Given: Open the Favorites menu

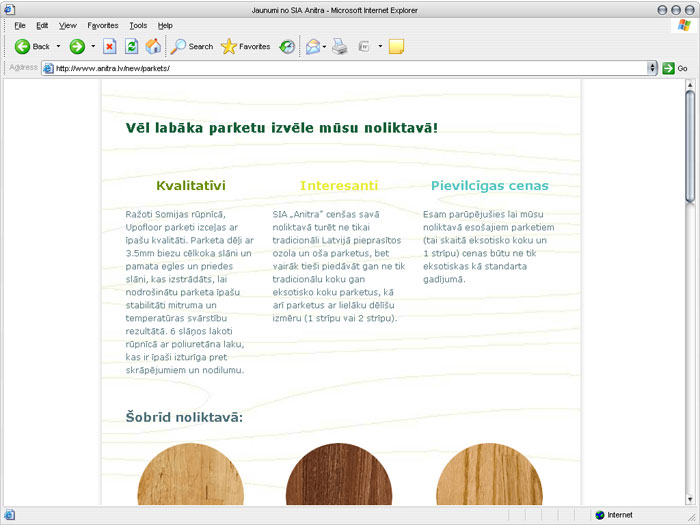Looking at the screenshot, I should coord(103,25).
